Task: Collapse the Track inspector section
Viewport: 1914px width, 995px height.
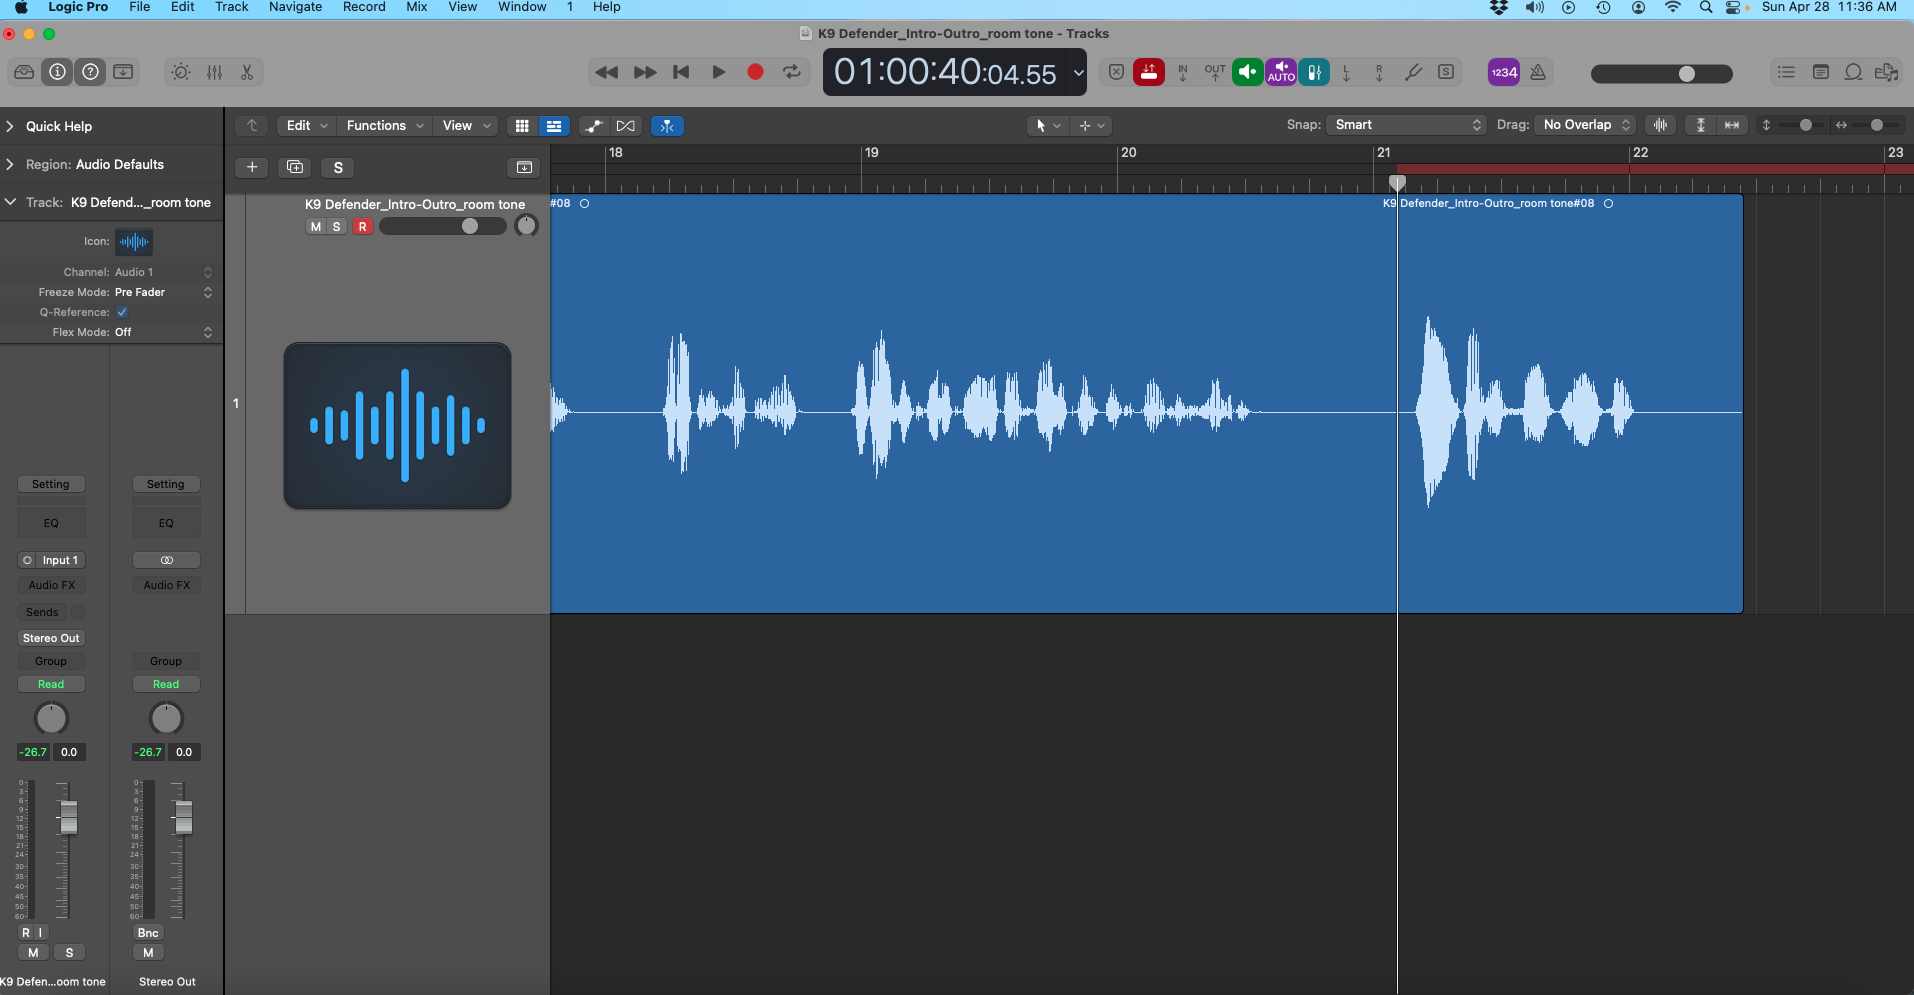Action: coord(10,202)
